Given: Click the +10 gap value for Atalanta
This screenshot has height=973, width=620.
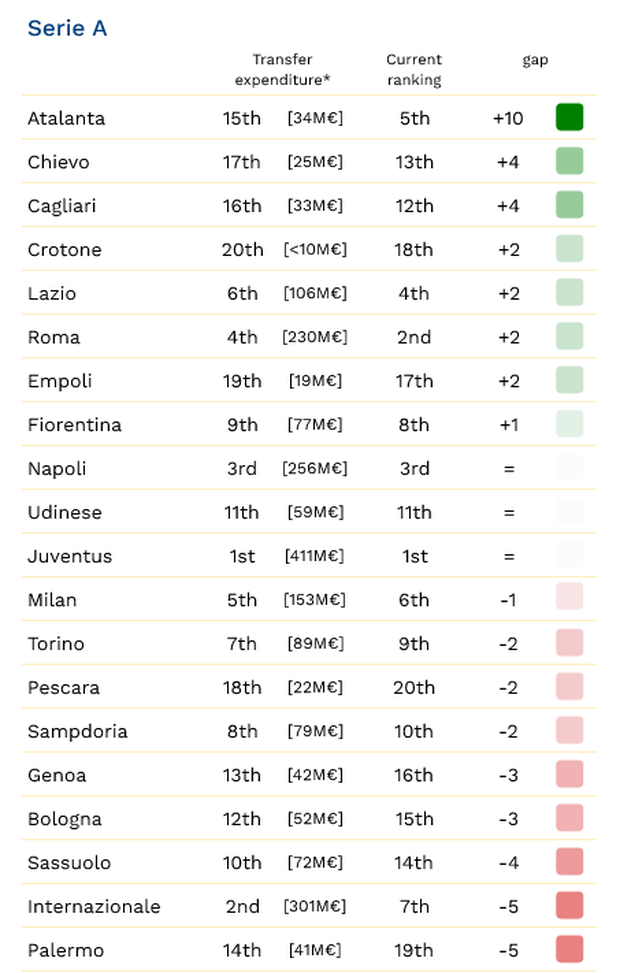Looking at the screenshot, I should [x=508, y=118].
